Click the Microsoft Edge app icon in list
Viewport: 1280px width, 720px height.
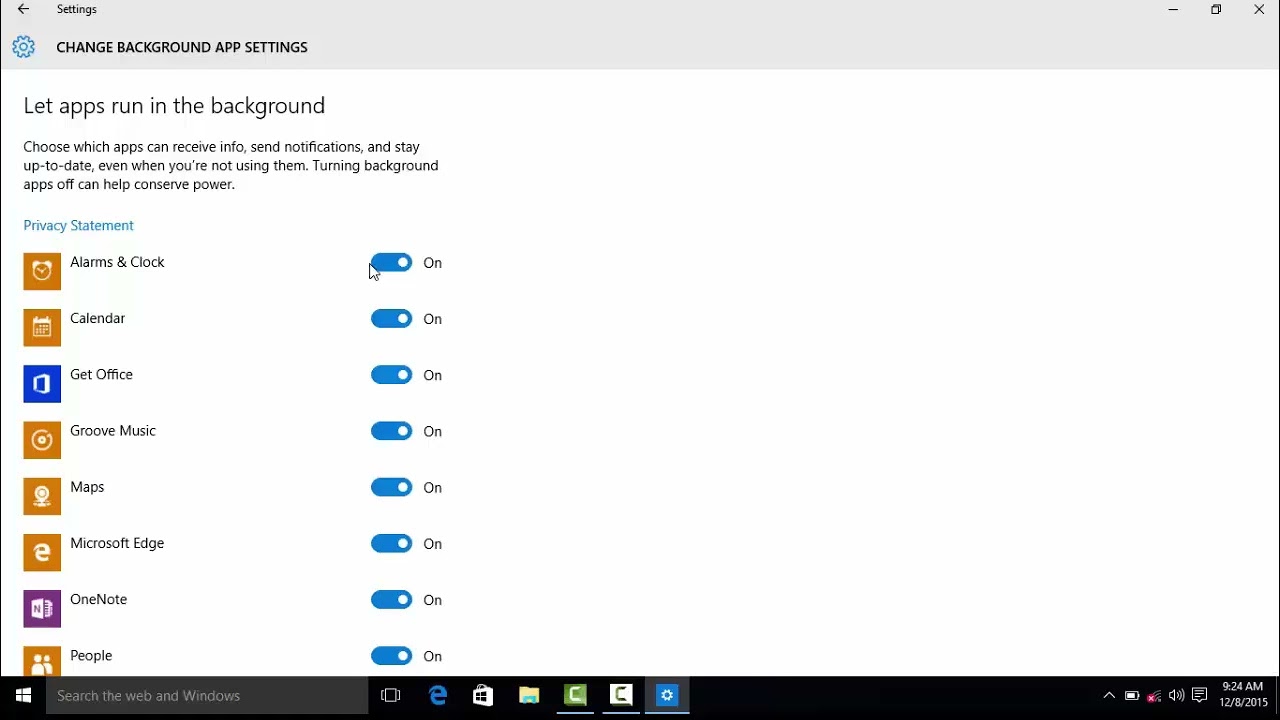tap(42, 551)
